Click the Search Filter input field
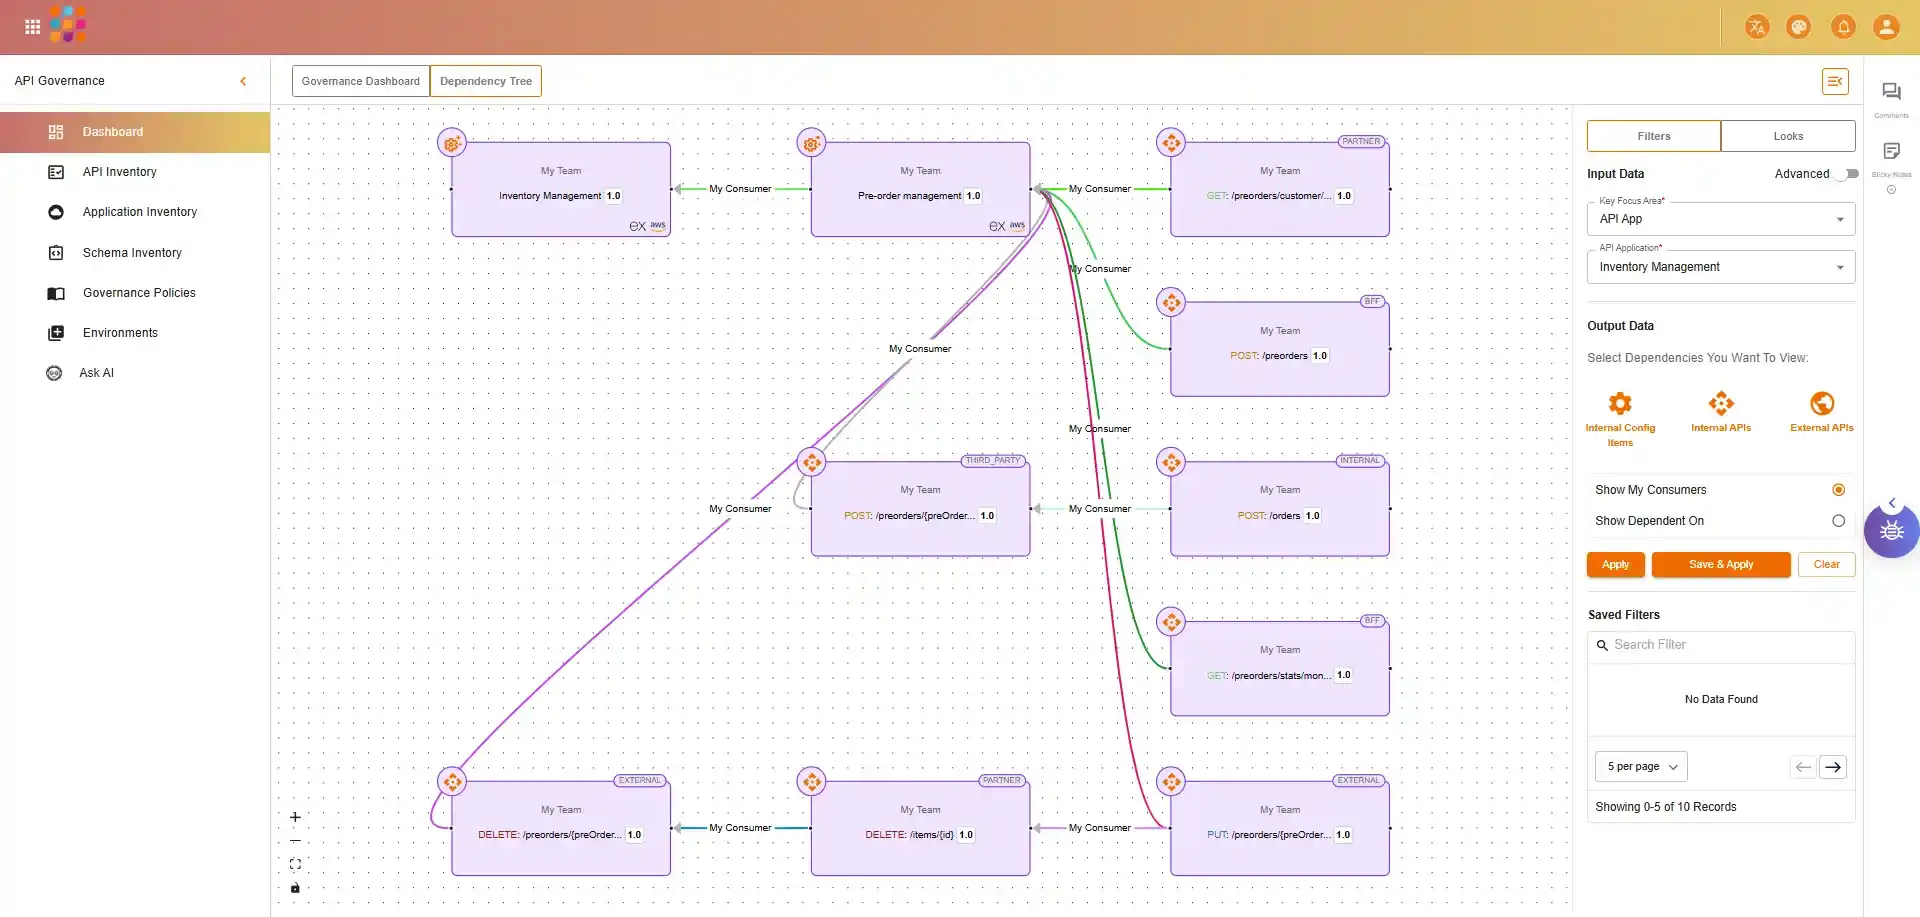Image resolution: width=1920 pixels, height=917 pixels. coord(1730,645)
